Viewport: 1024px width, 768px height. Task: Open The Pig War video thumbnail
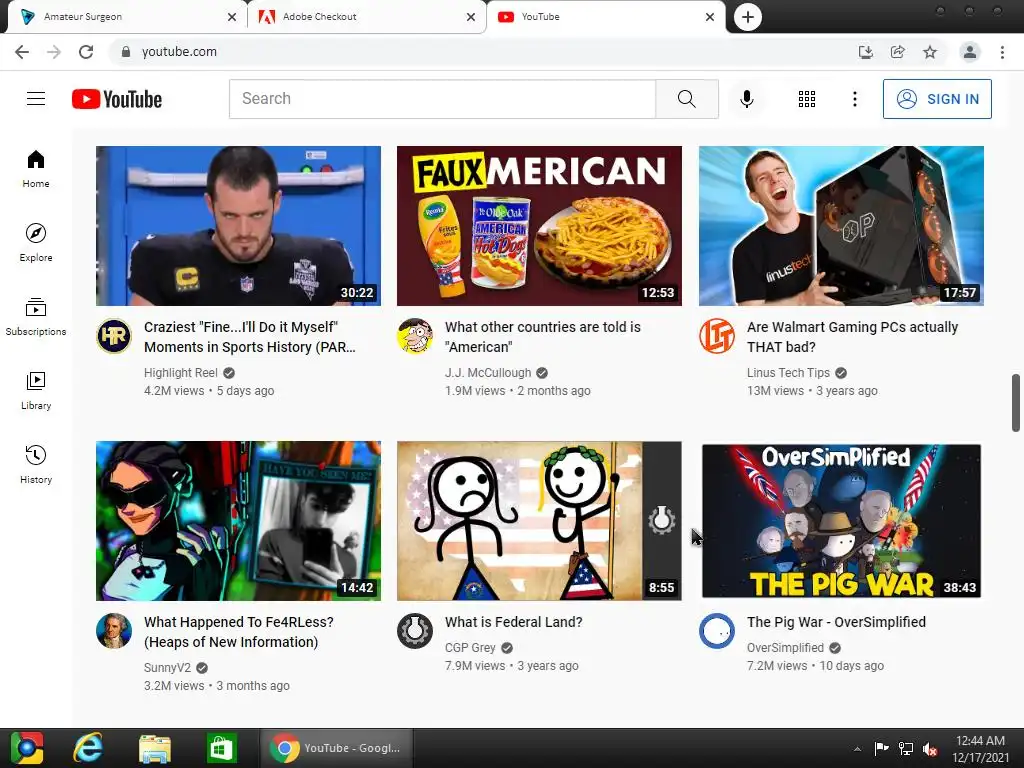click(841, 521)
